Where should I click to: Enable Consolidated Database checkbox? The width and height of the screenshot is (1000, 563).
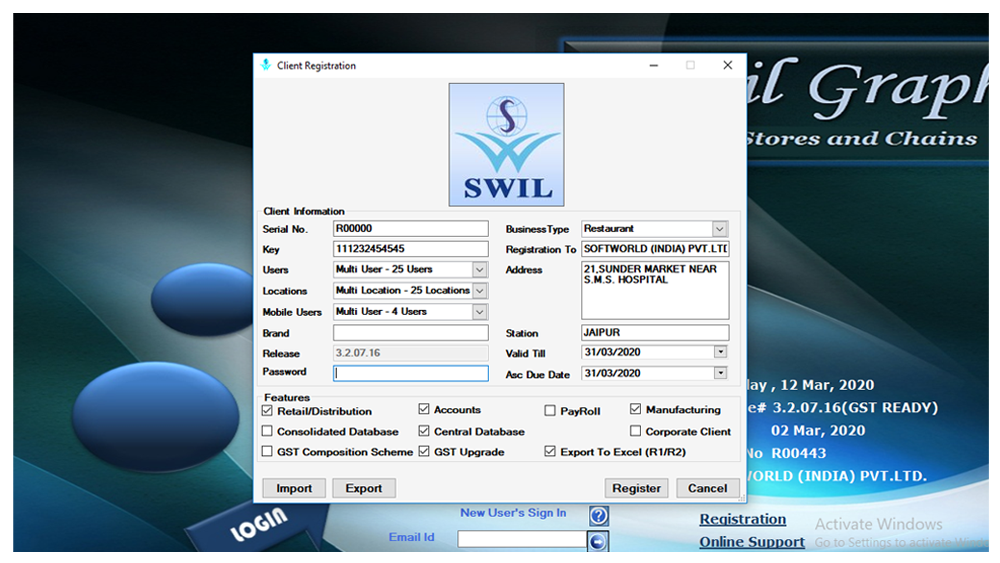(267, 431)
